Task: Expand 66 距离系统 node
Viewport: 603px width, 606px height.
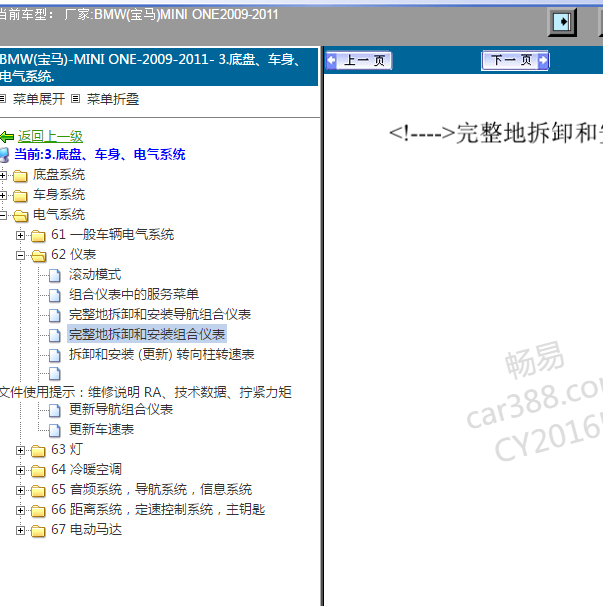Action: point(20,511)
